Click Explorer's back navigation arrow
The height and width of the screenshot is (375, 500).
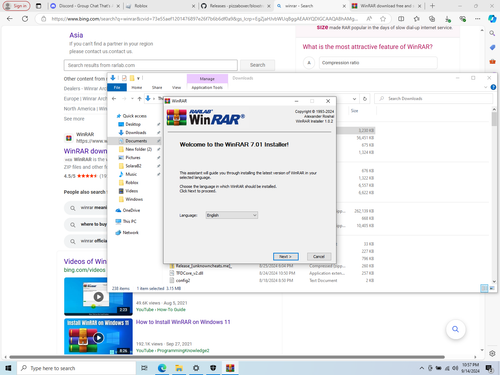114,98
